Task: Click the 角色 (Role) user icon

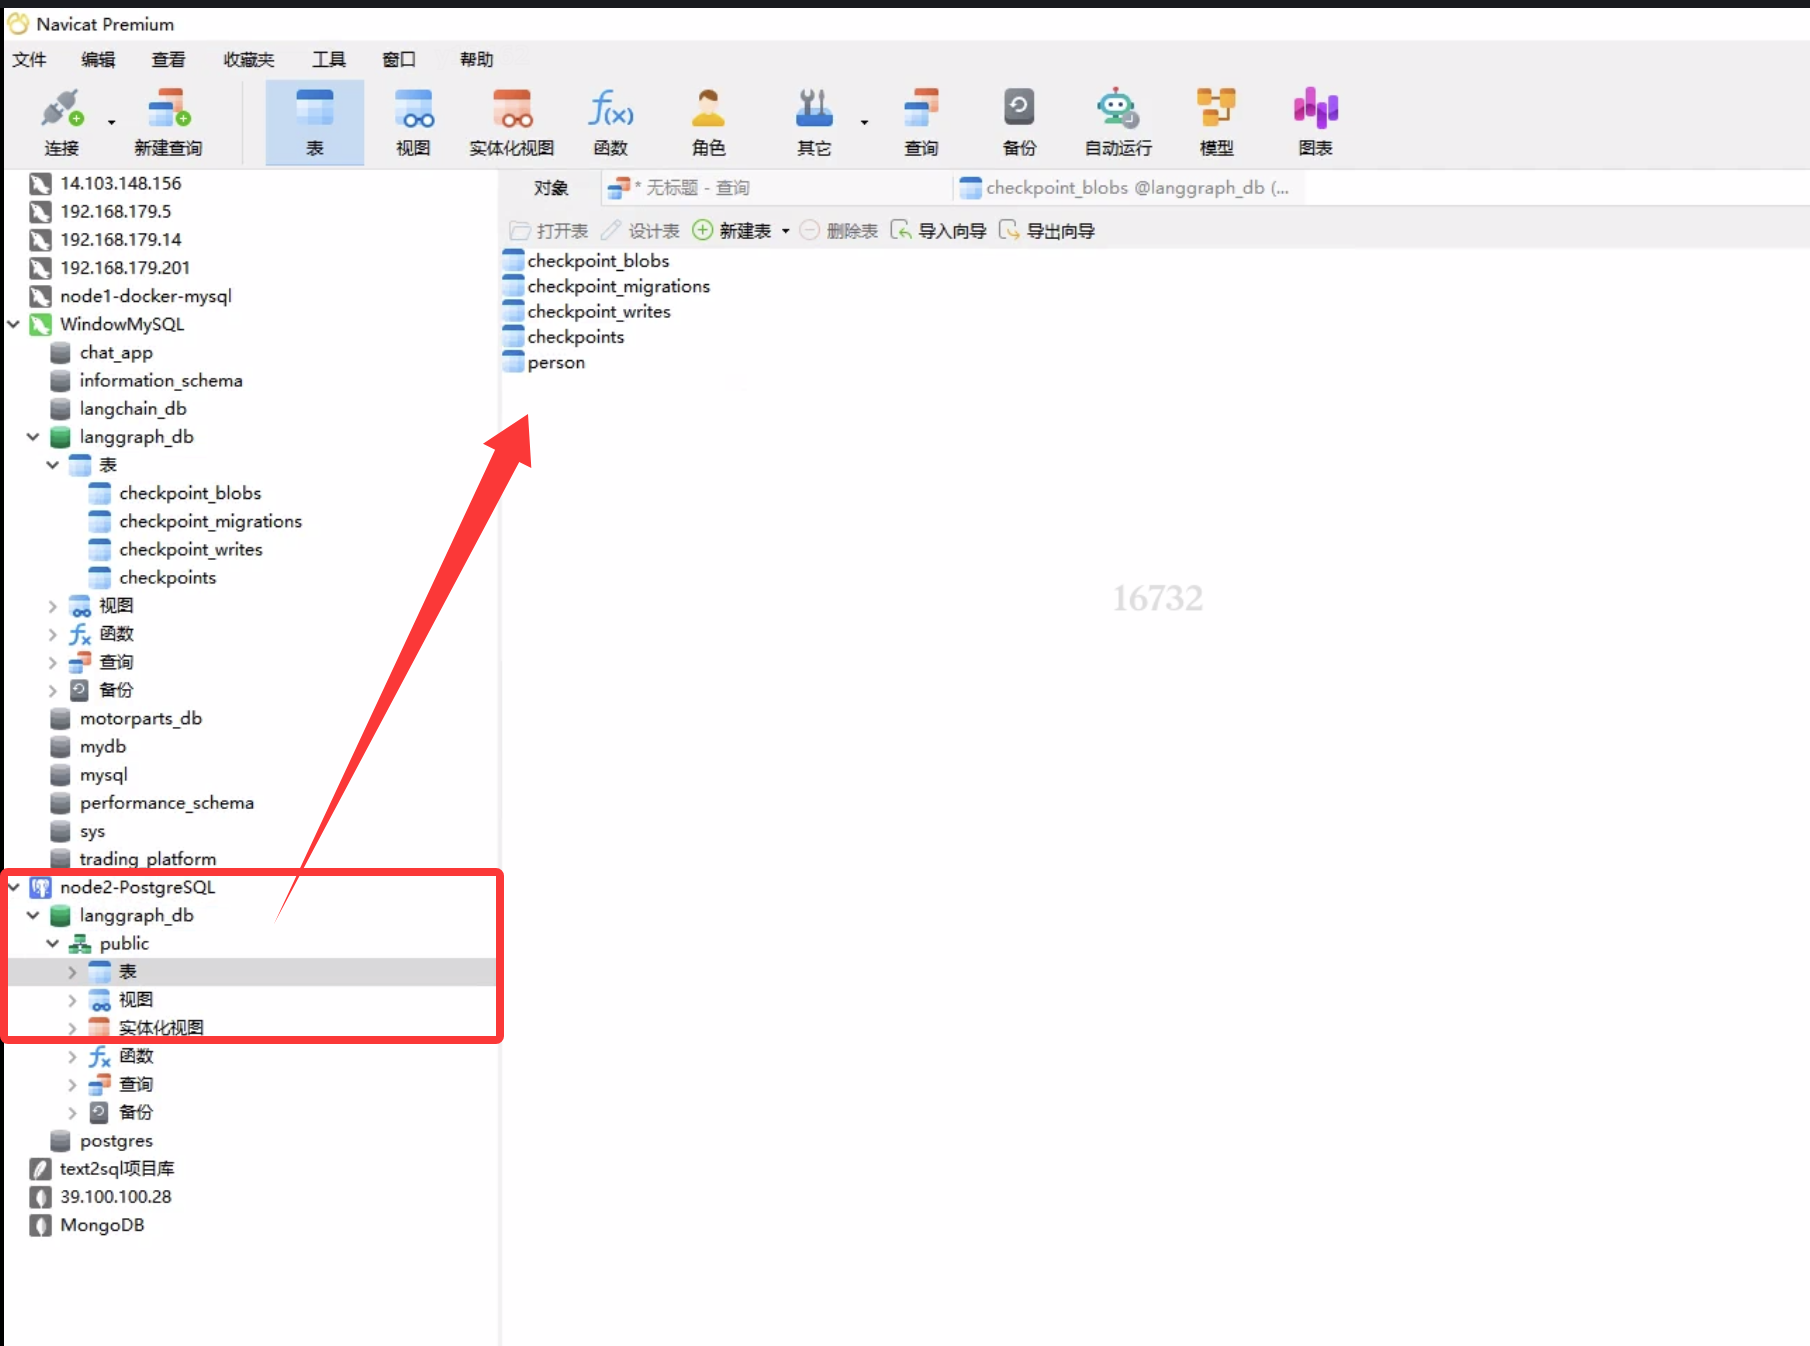Action: (708, 122)
